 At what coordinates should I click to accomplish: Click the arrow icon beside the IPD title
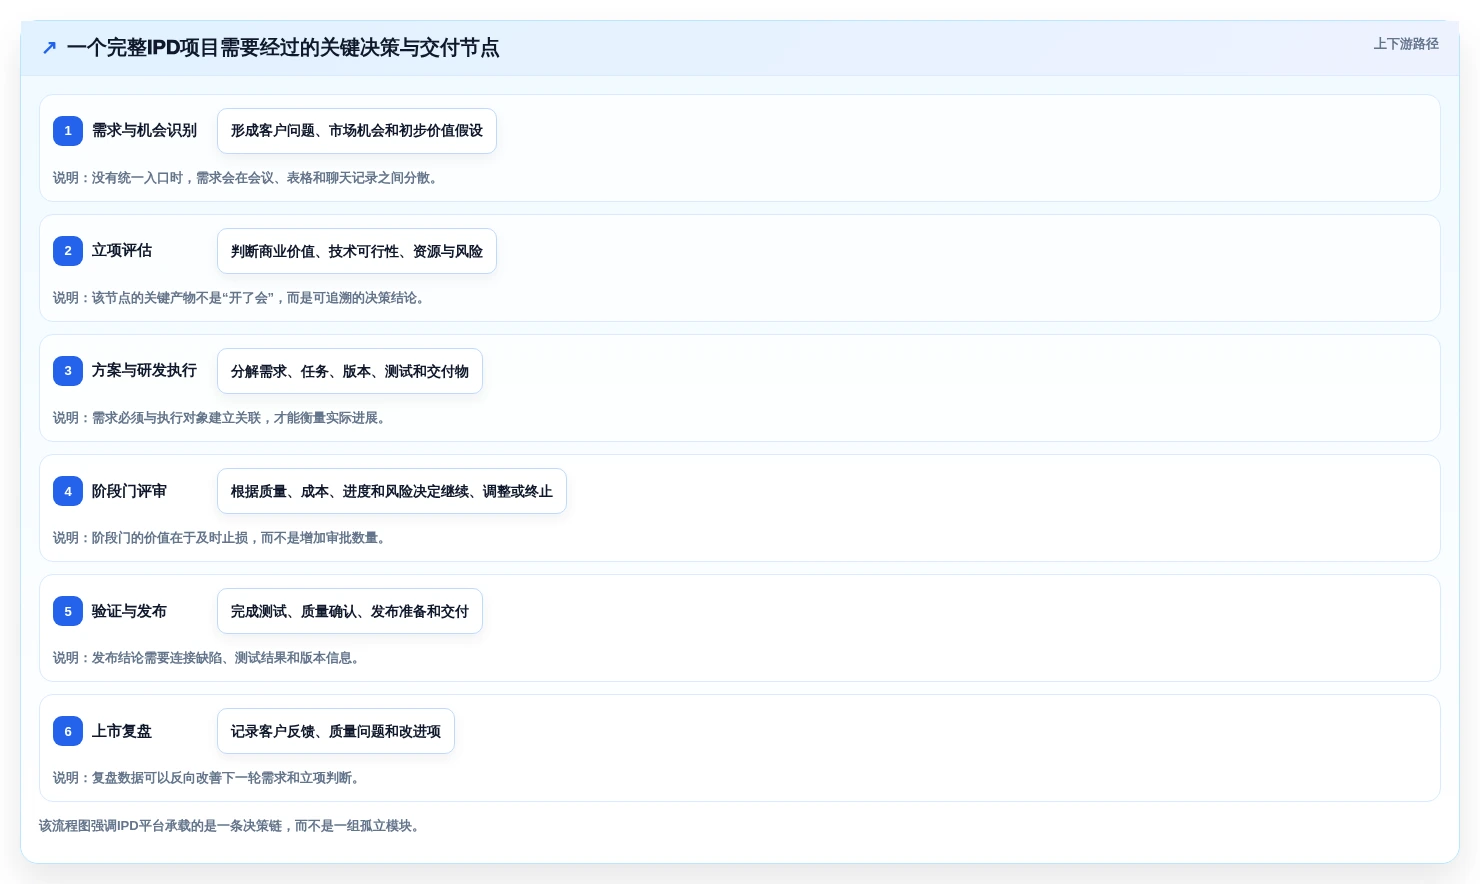pyautogui.click(x=49, y=48)
